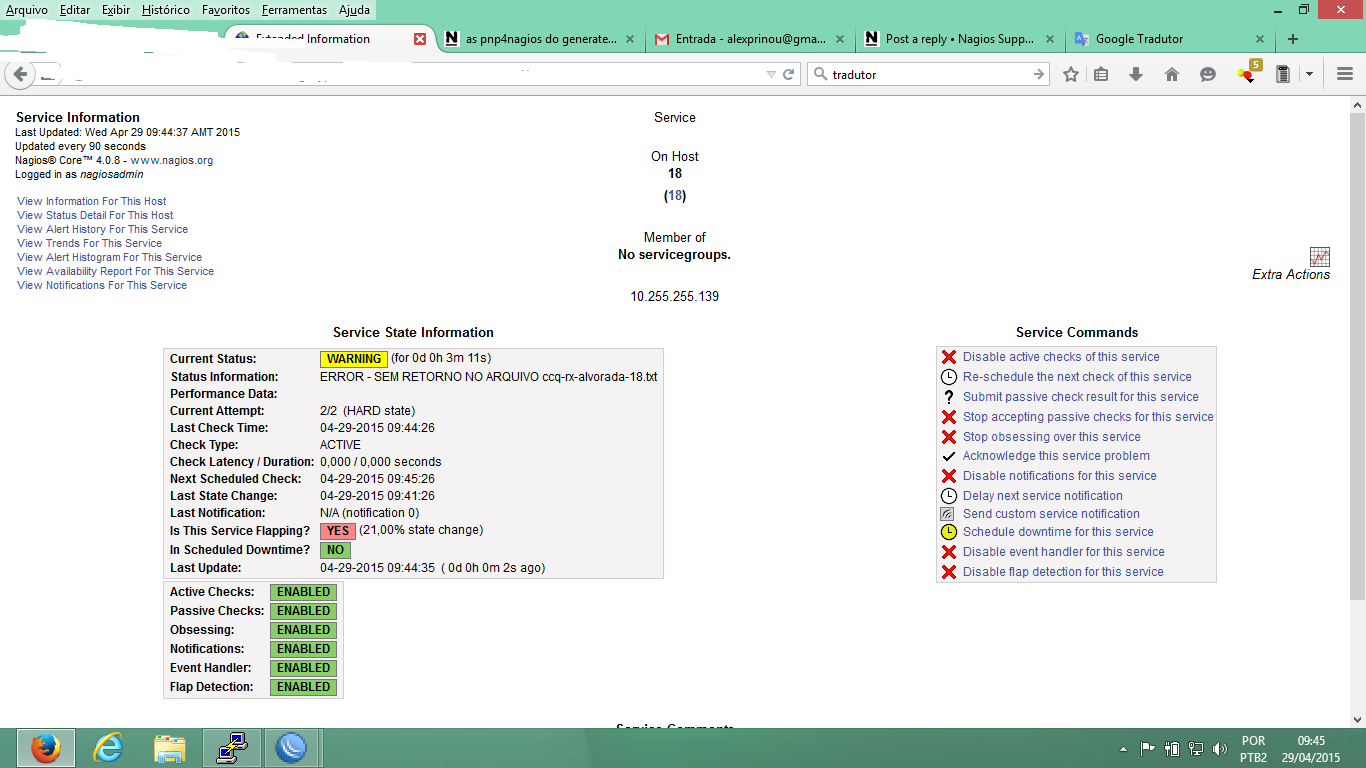The height and width of the screenshot is (768, 1366).
Task: Disable active checks of this service
Action: coord(1061,357)
